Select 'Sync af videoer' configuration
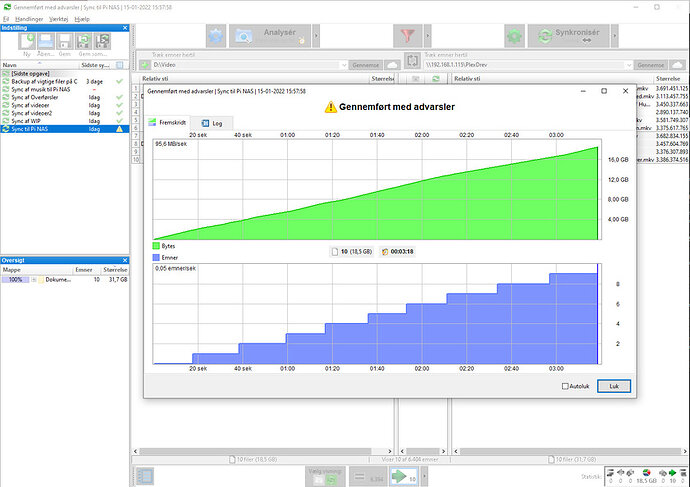The image size is (690, 487). point(65,105)
